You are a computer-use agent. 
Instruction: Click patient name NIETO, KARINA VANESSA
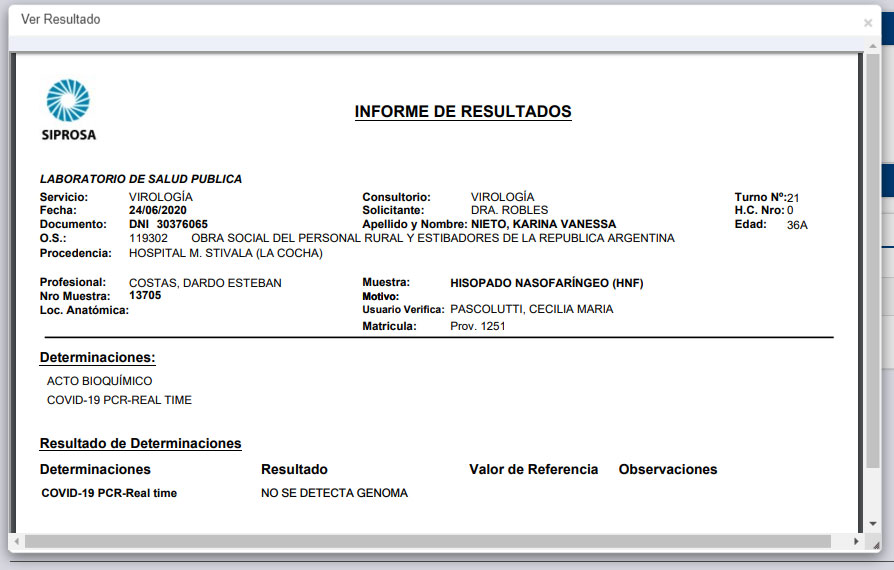coord(543,224)
